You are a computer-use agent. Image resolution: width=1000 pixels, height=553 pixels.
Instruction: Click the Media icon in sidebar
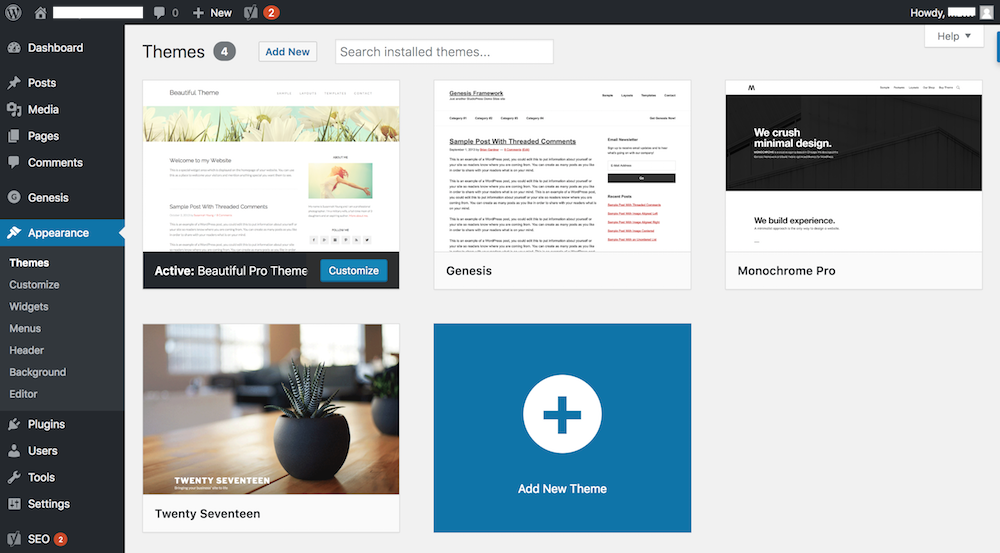coord(14,110)
